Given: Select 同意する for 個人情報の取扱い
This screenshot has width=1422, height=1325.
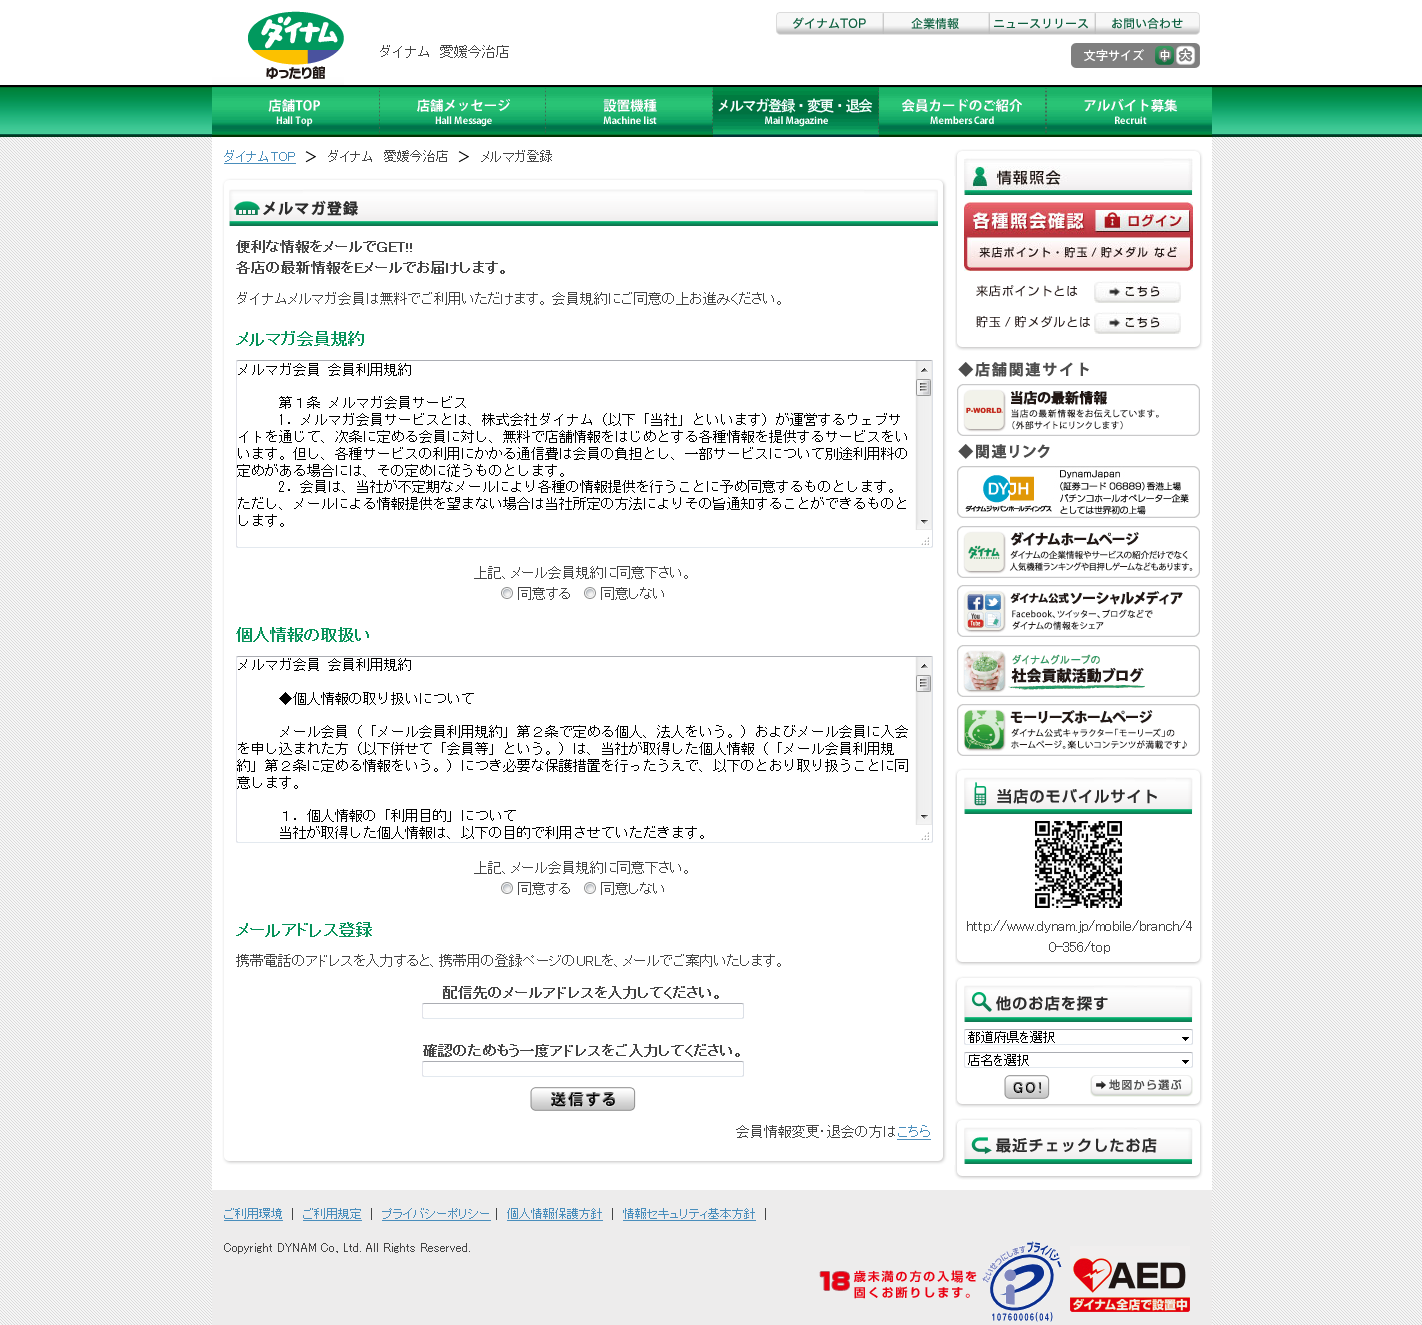Looking at the screenshot, I should [507, 888].
